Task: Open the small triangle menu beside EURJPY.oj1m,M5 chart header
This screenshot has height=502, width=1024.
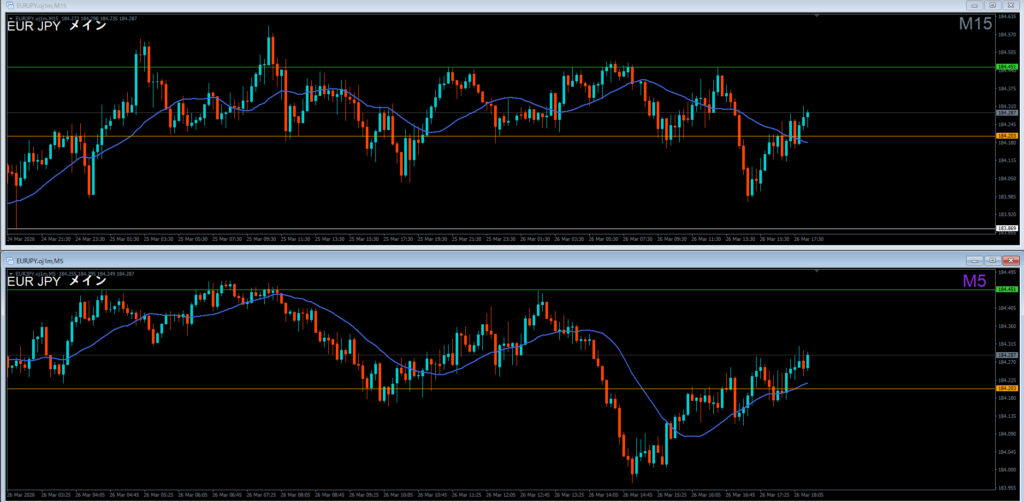Action: [x=9, y=274]
